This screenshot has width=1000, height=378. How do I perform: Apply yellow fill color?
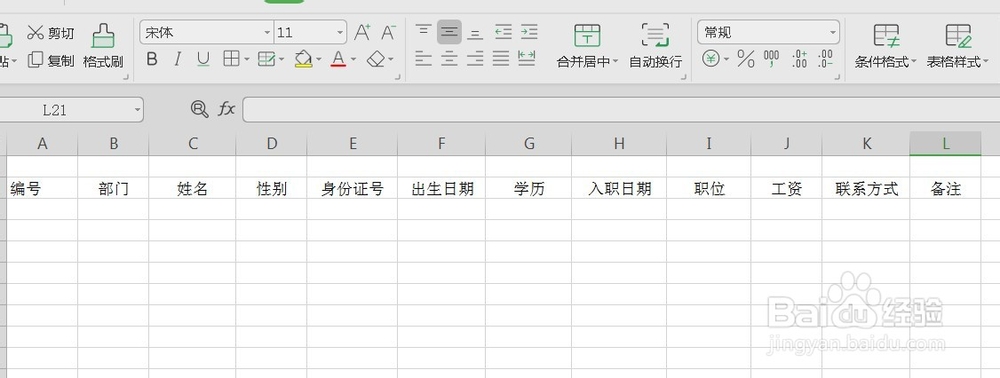(x=303, y=59)
